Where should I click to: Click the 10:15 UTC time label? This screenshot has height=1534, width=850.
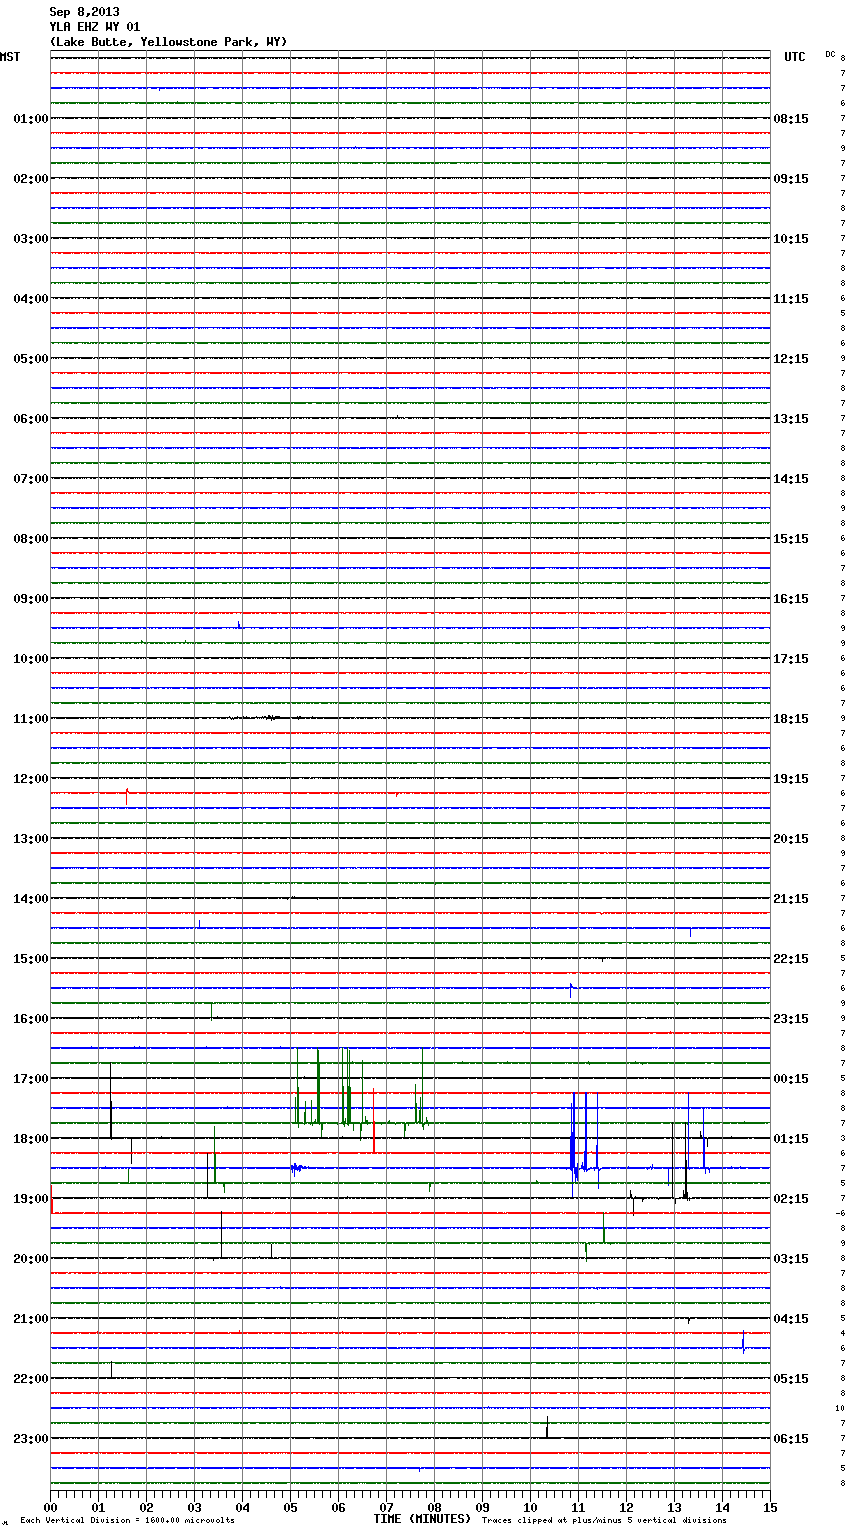click(x=791, y=239)
